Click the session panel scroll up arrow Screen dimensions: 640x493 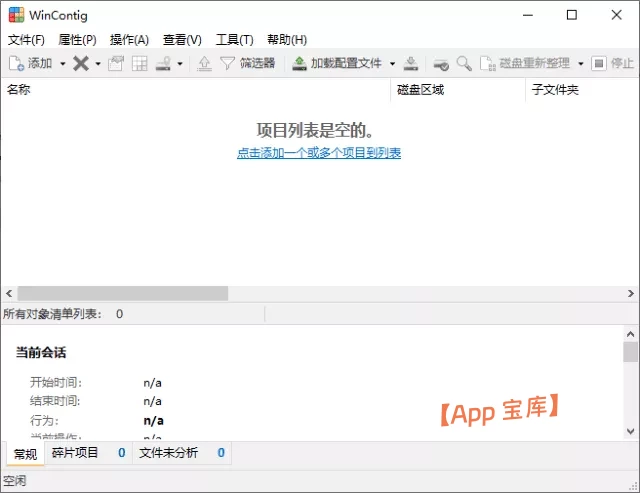631,334
